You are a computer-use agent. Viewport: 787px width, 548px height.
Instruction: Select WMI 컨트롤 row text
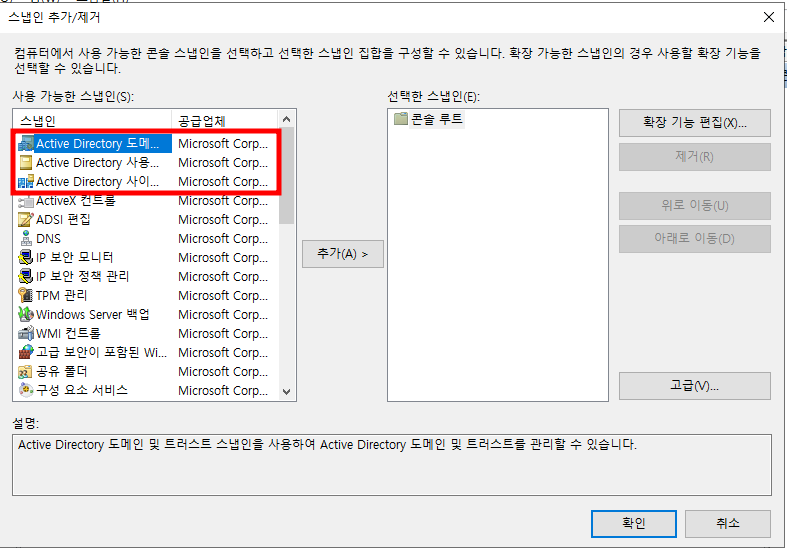point(68,333)
